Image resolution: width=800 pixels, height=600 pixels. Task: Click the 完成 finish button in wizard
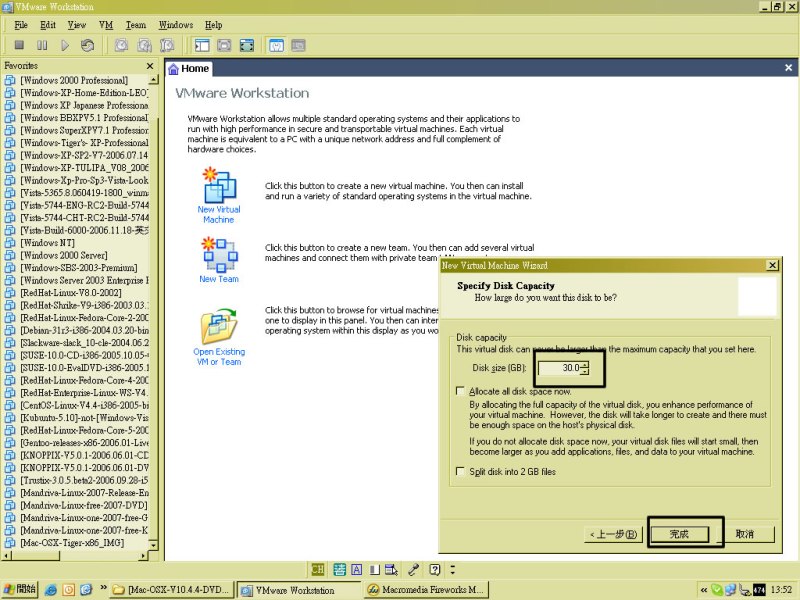coord(679,534)
